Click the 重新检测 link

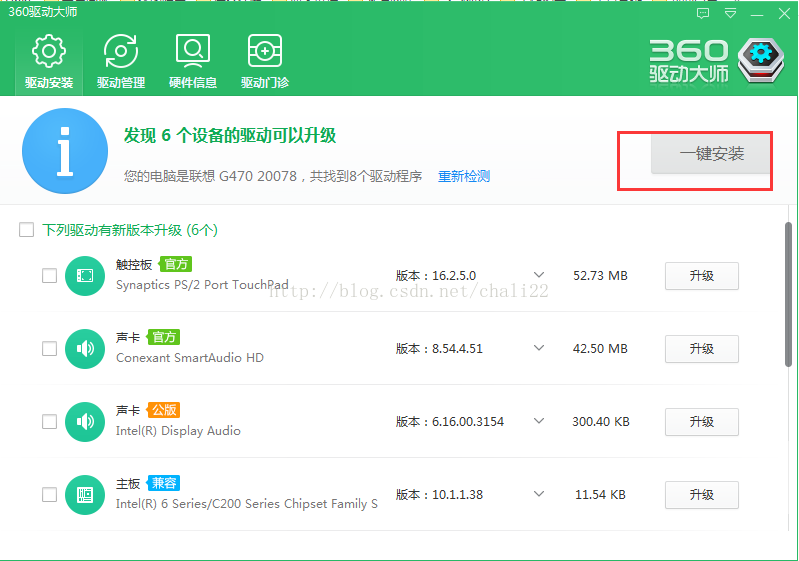coord(464,176)
